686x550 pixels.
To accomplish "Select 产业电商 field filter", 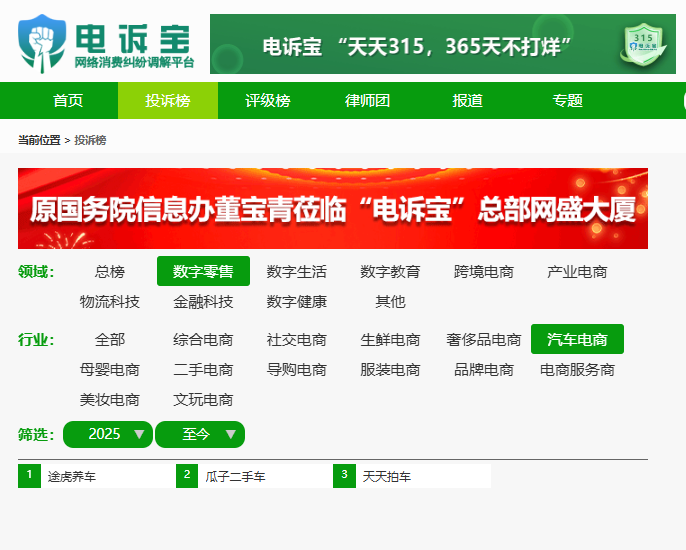I will tap(578, 271).
